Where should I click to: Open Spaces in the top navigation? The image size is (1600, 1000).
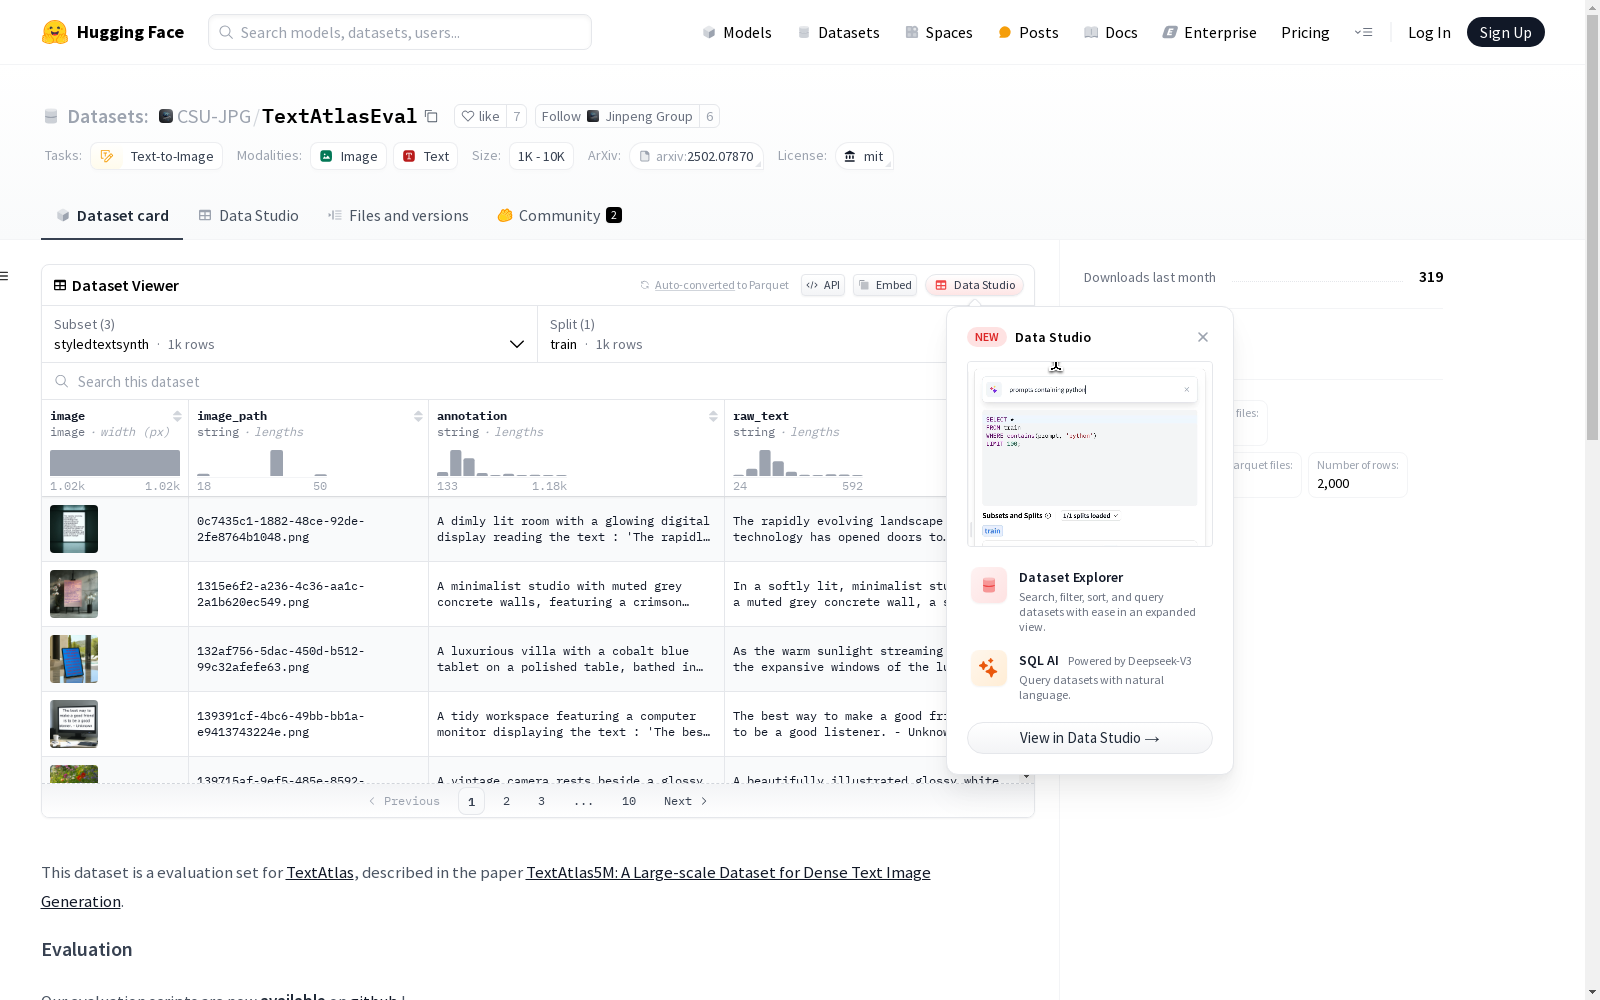[939, 32]
